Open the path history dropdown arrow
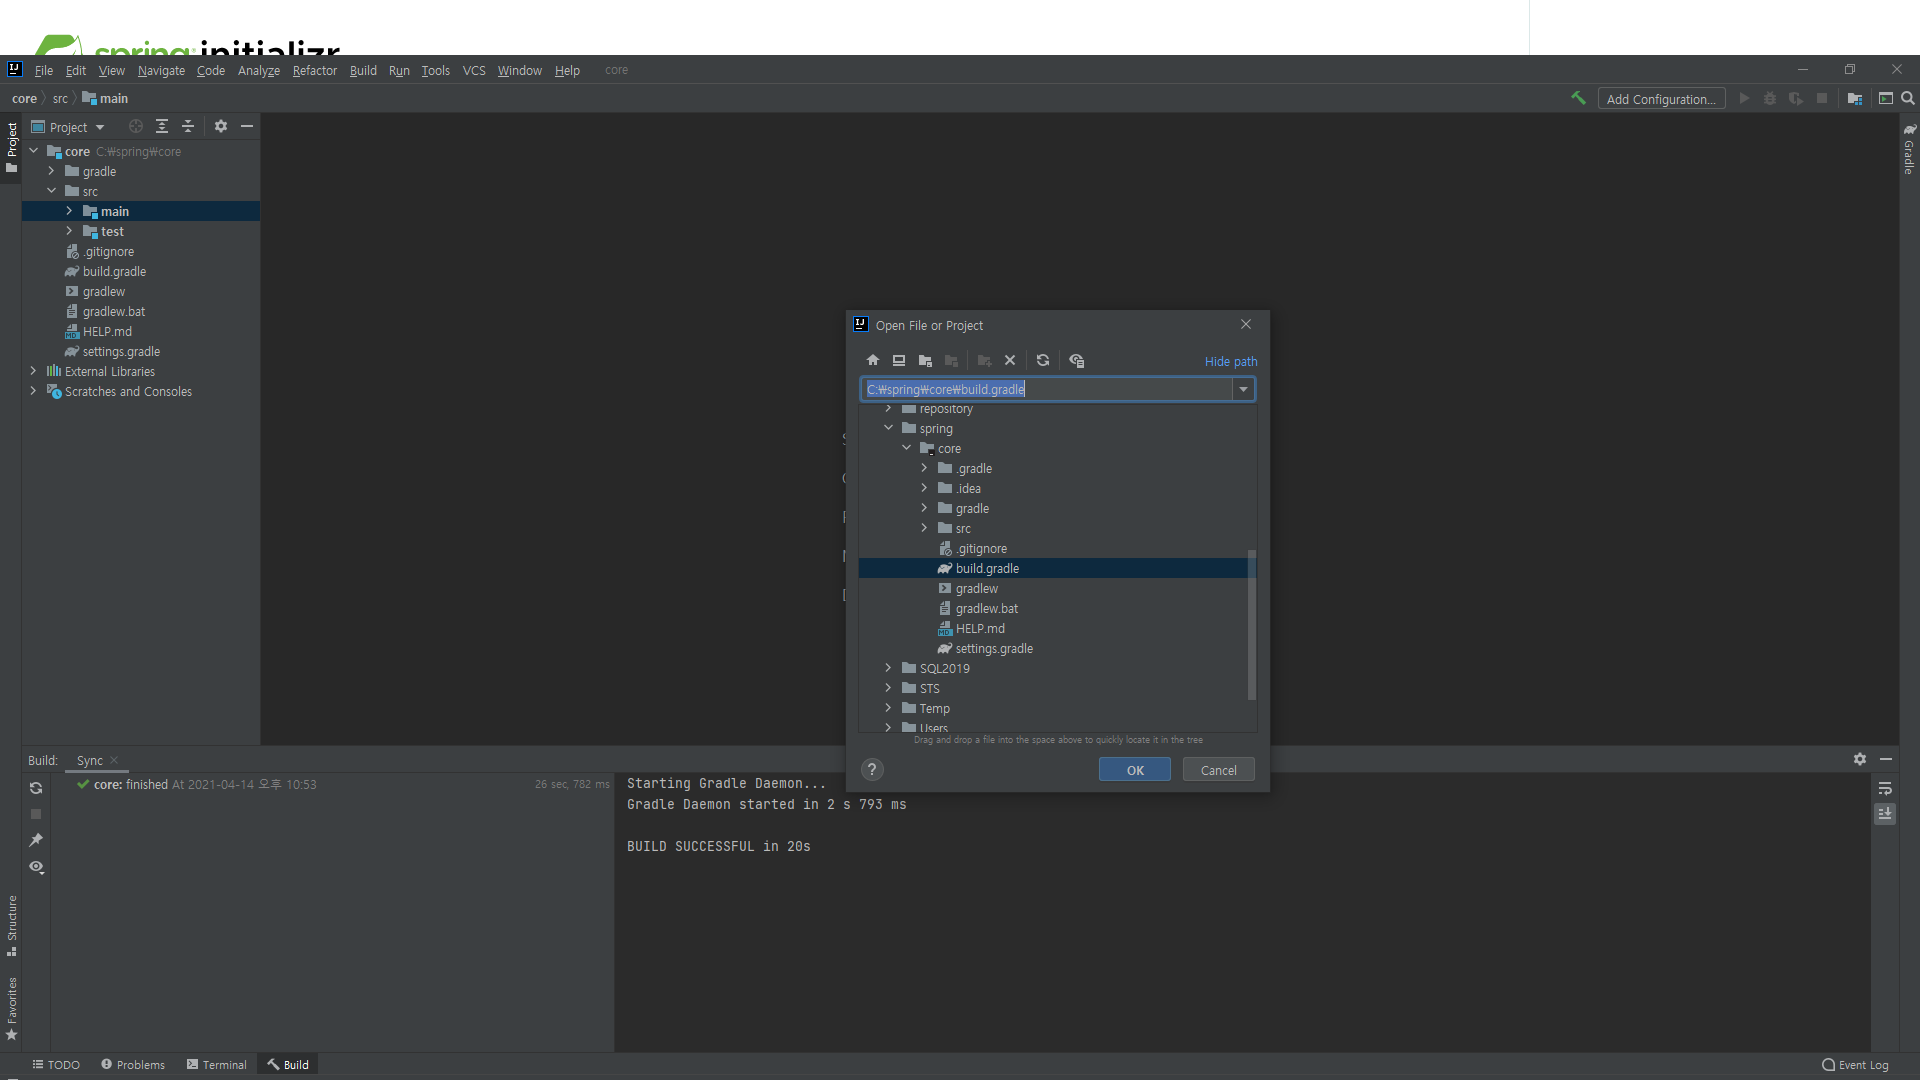 [x=1244, y=390]
